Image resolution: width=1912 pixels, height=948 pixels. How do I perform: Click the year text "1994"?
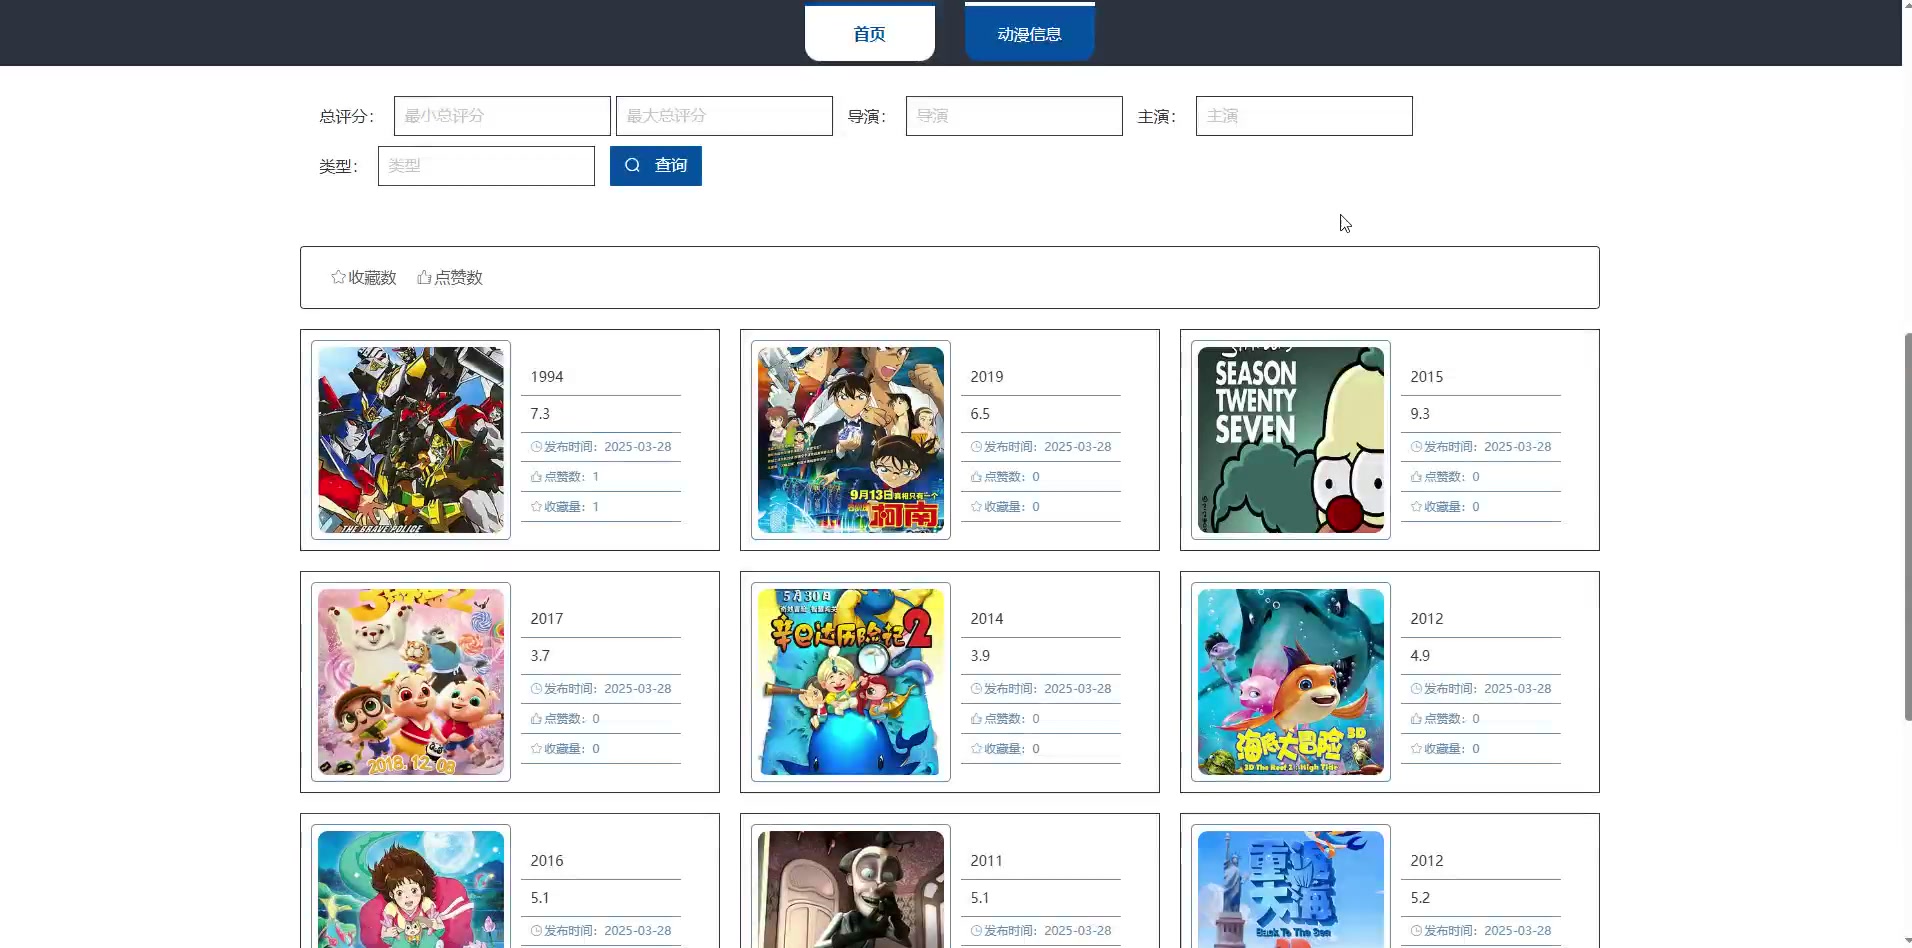(x=547, y=377)
